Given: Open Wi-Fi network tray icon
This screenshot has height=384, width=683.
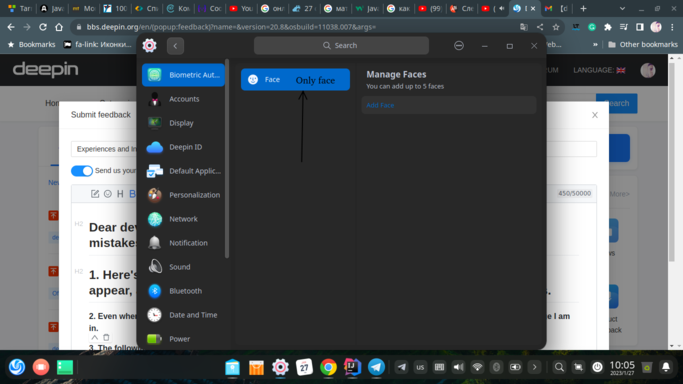Looking at the screenshot, I should pyautogui.click(x=477, y=367).
